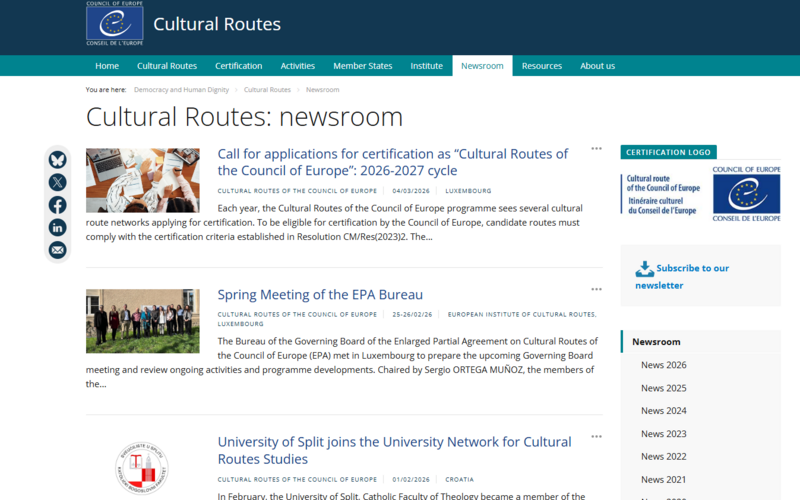
Task: Open options dots for University of Split article
Action: click(x=596, y=437)
